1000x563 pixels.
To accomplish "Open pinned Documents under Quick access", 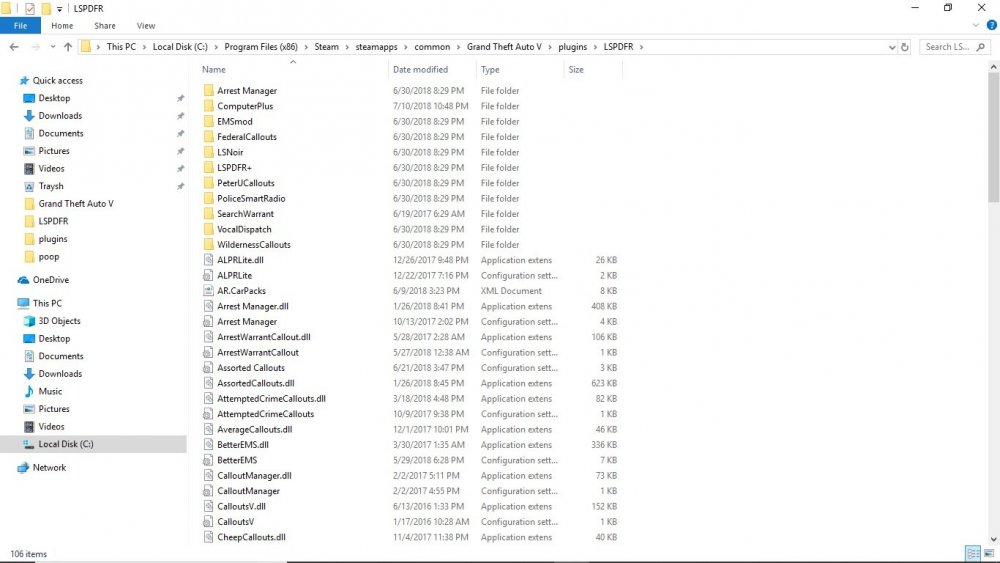I will [61, 133].
